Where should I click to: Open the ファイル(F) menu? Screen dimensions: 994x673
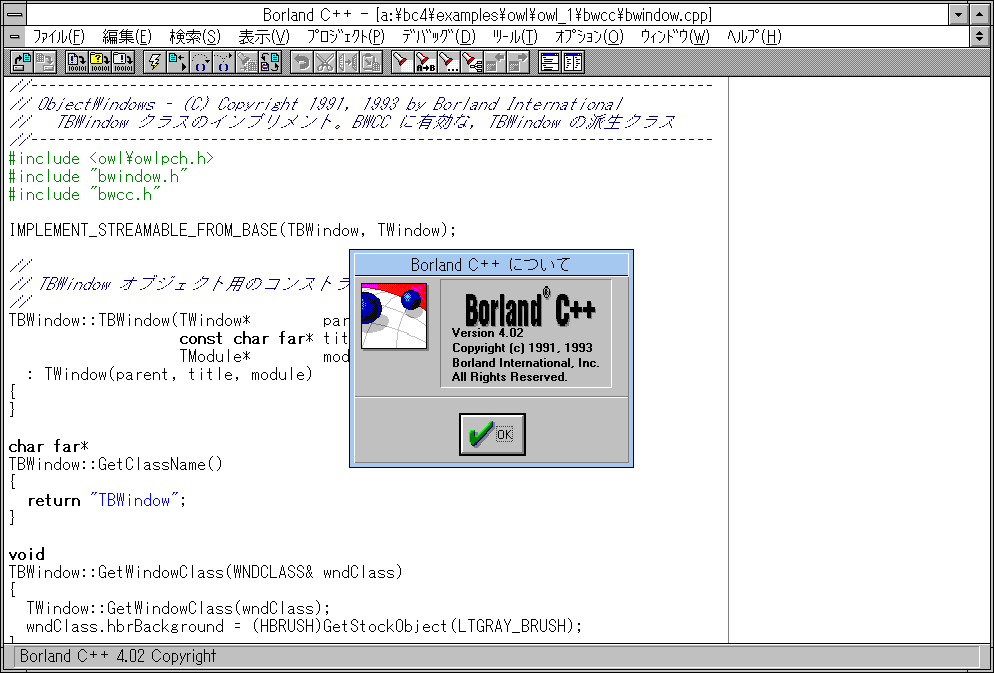click(x=58, y=37)
